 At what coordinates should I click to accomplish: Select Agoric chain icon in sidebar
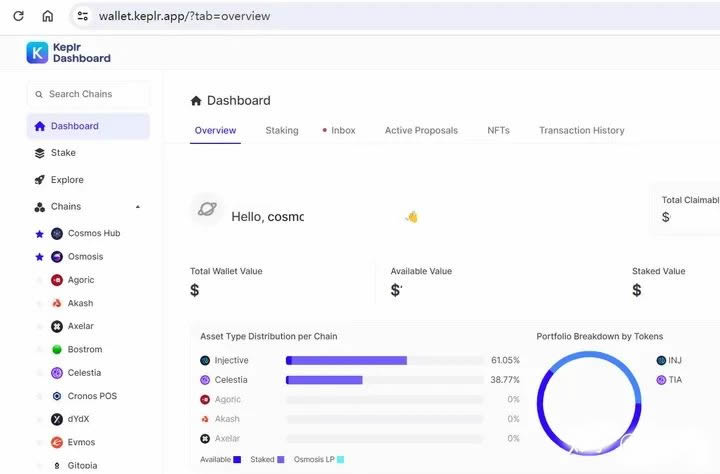[x=57, y=280]
